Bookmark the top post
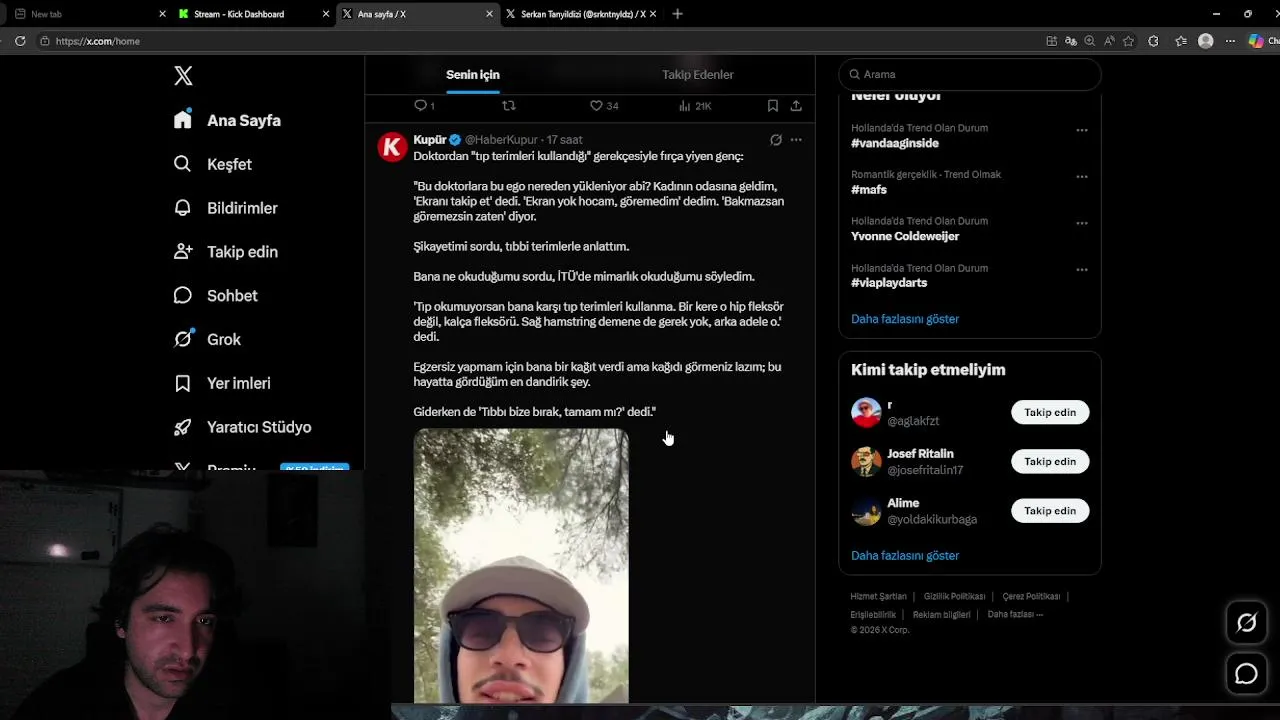 (773, 105)
